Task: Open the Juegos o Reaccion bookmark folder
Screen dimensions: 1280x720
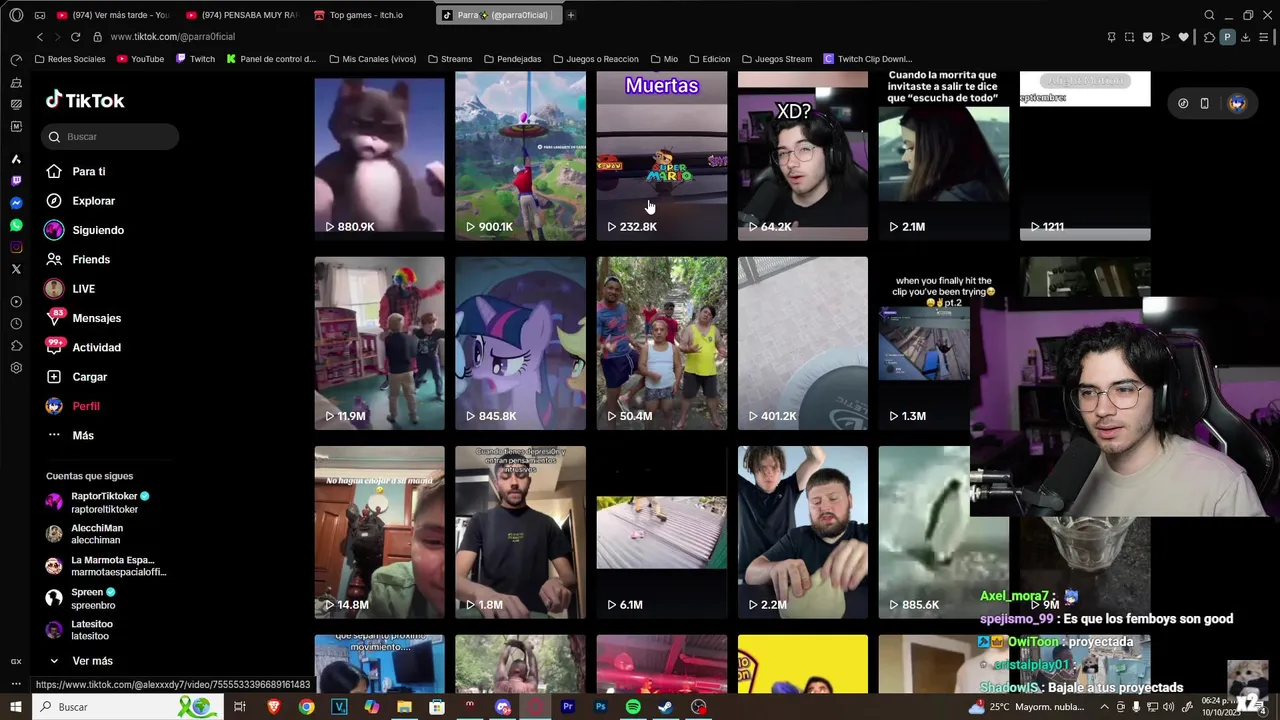Action: pyautogui.click(x=595, y=59)
